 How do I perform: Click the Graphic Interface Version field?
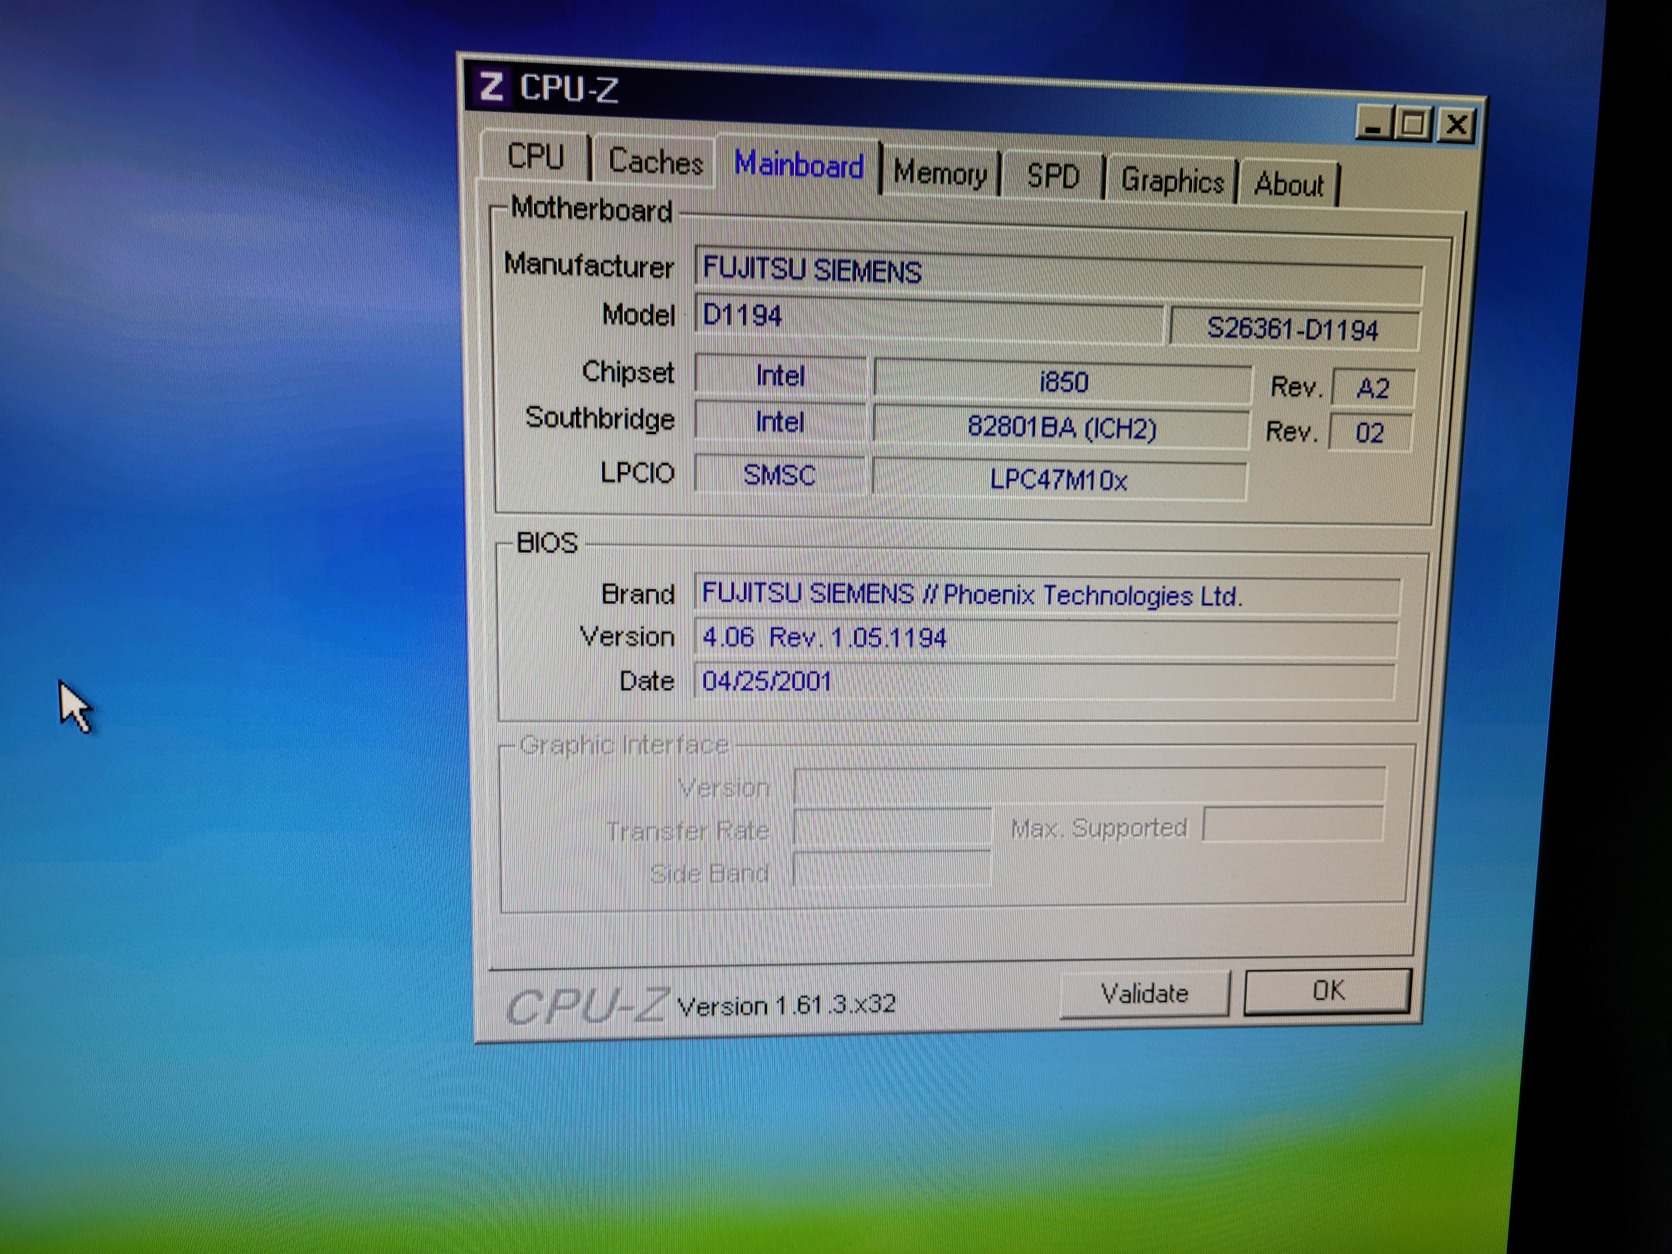(x=1089, y=786)
